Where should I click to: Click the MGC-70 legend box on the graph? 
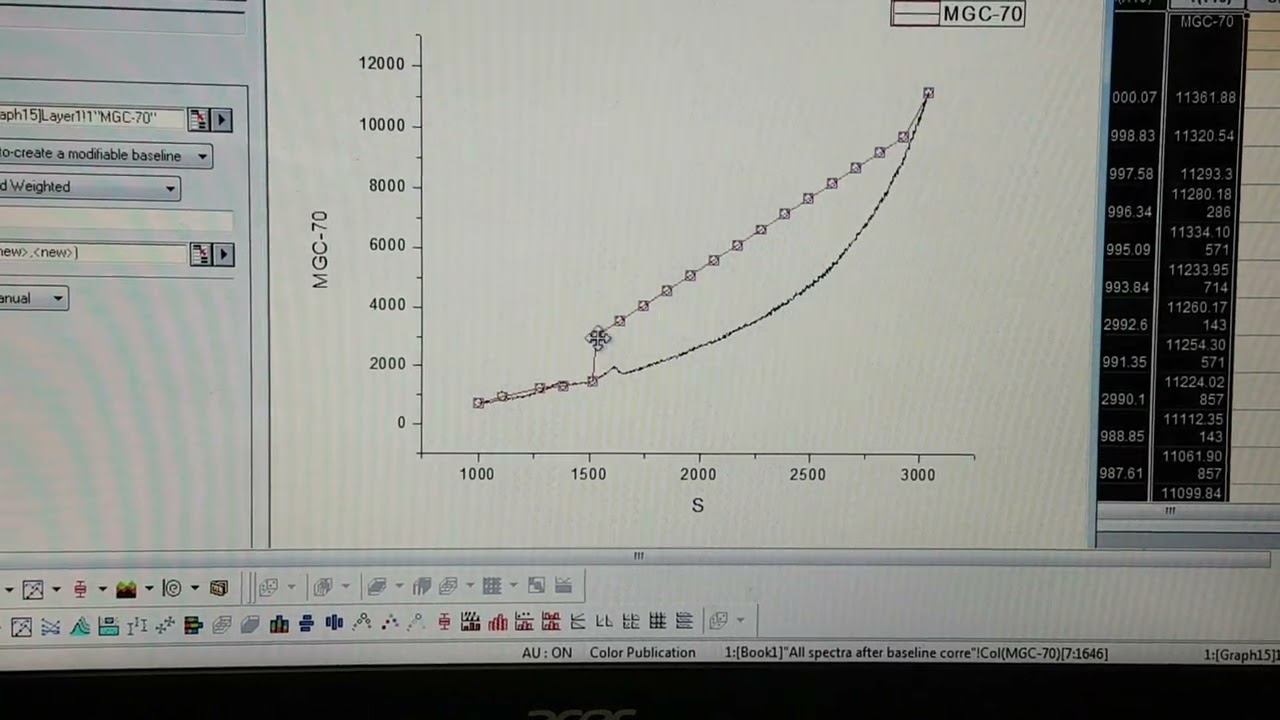(958, 13)
